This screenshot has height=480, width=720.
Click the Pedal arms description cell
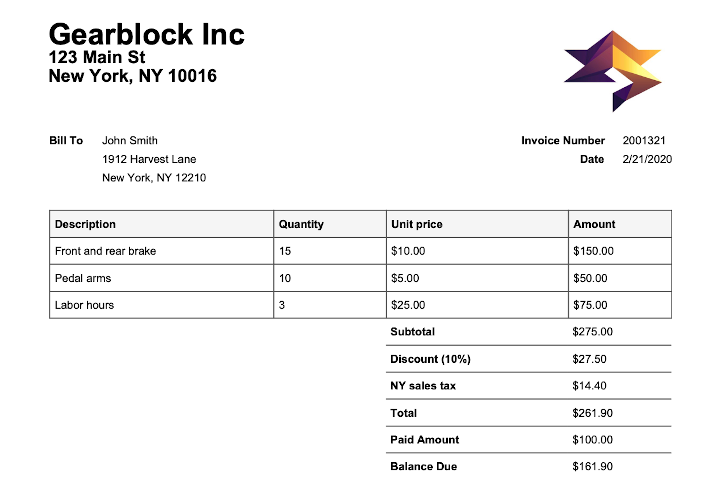click(161, 278)
